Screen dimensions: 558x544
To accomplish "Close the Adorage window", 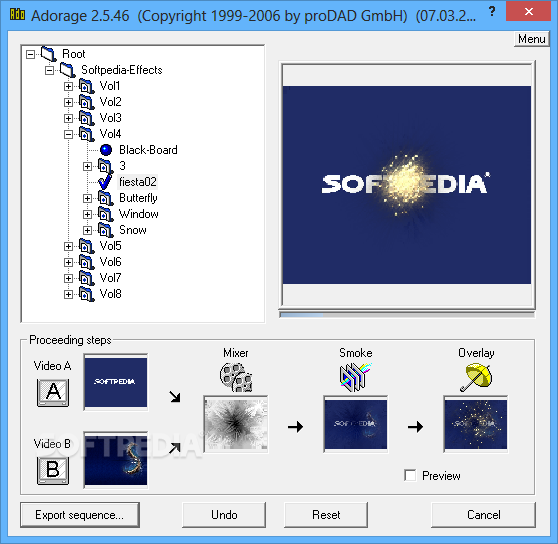I will pyautogui.click(x=528, y=11).
